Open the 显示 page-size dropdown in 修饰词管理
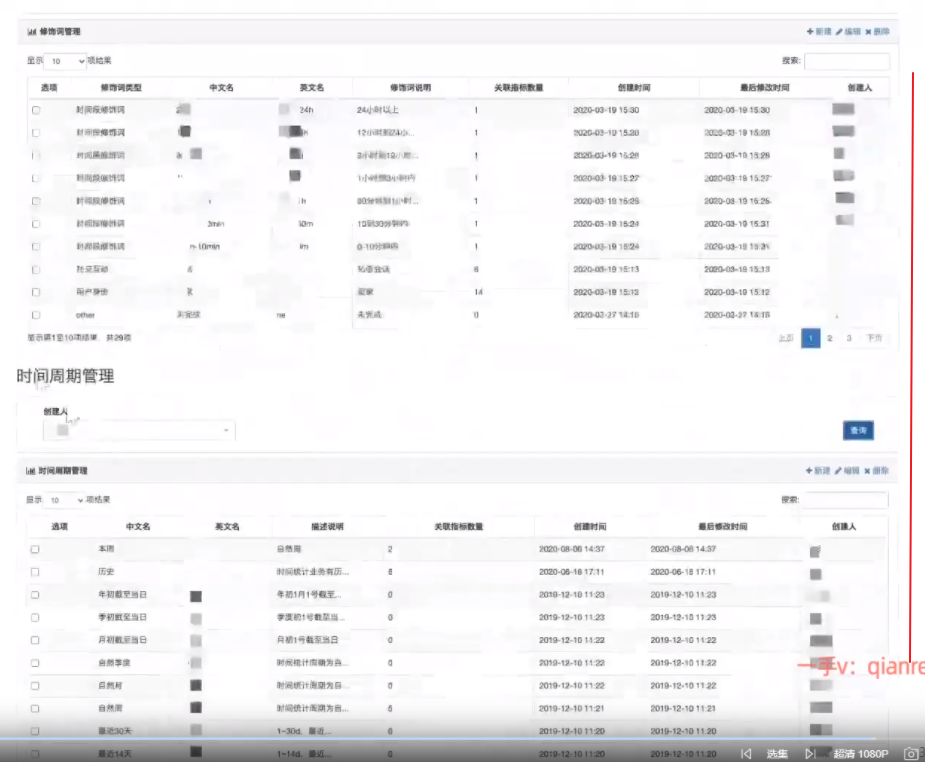This screenshot has height=762, width=925. tap(65, 61)
